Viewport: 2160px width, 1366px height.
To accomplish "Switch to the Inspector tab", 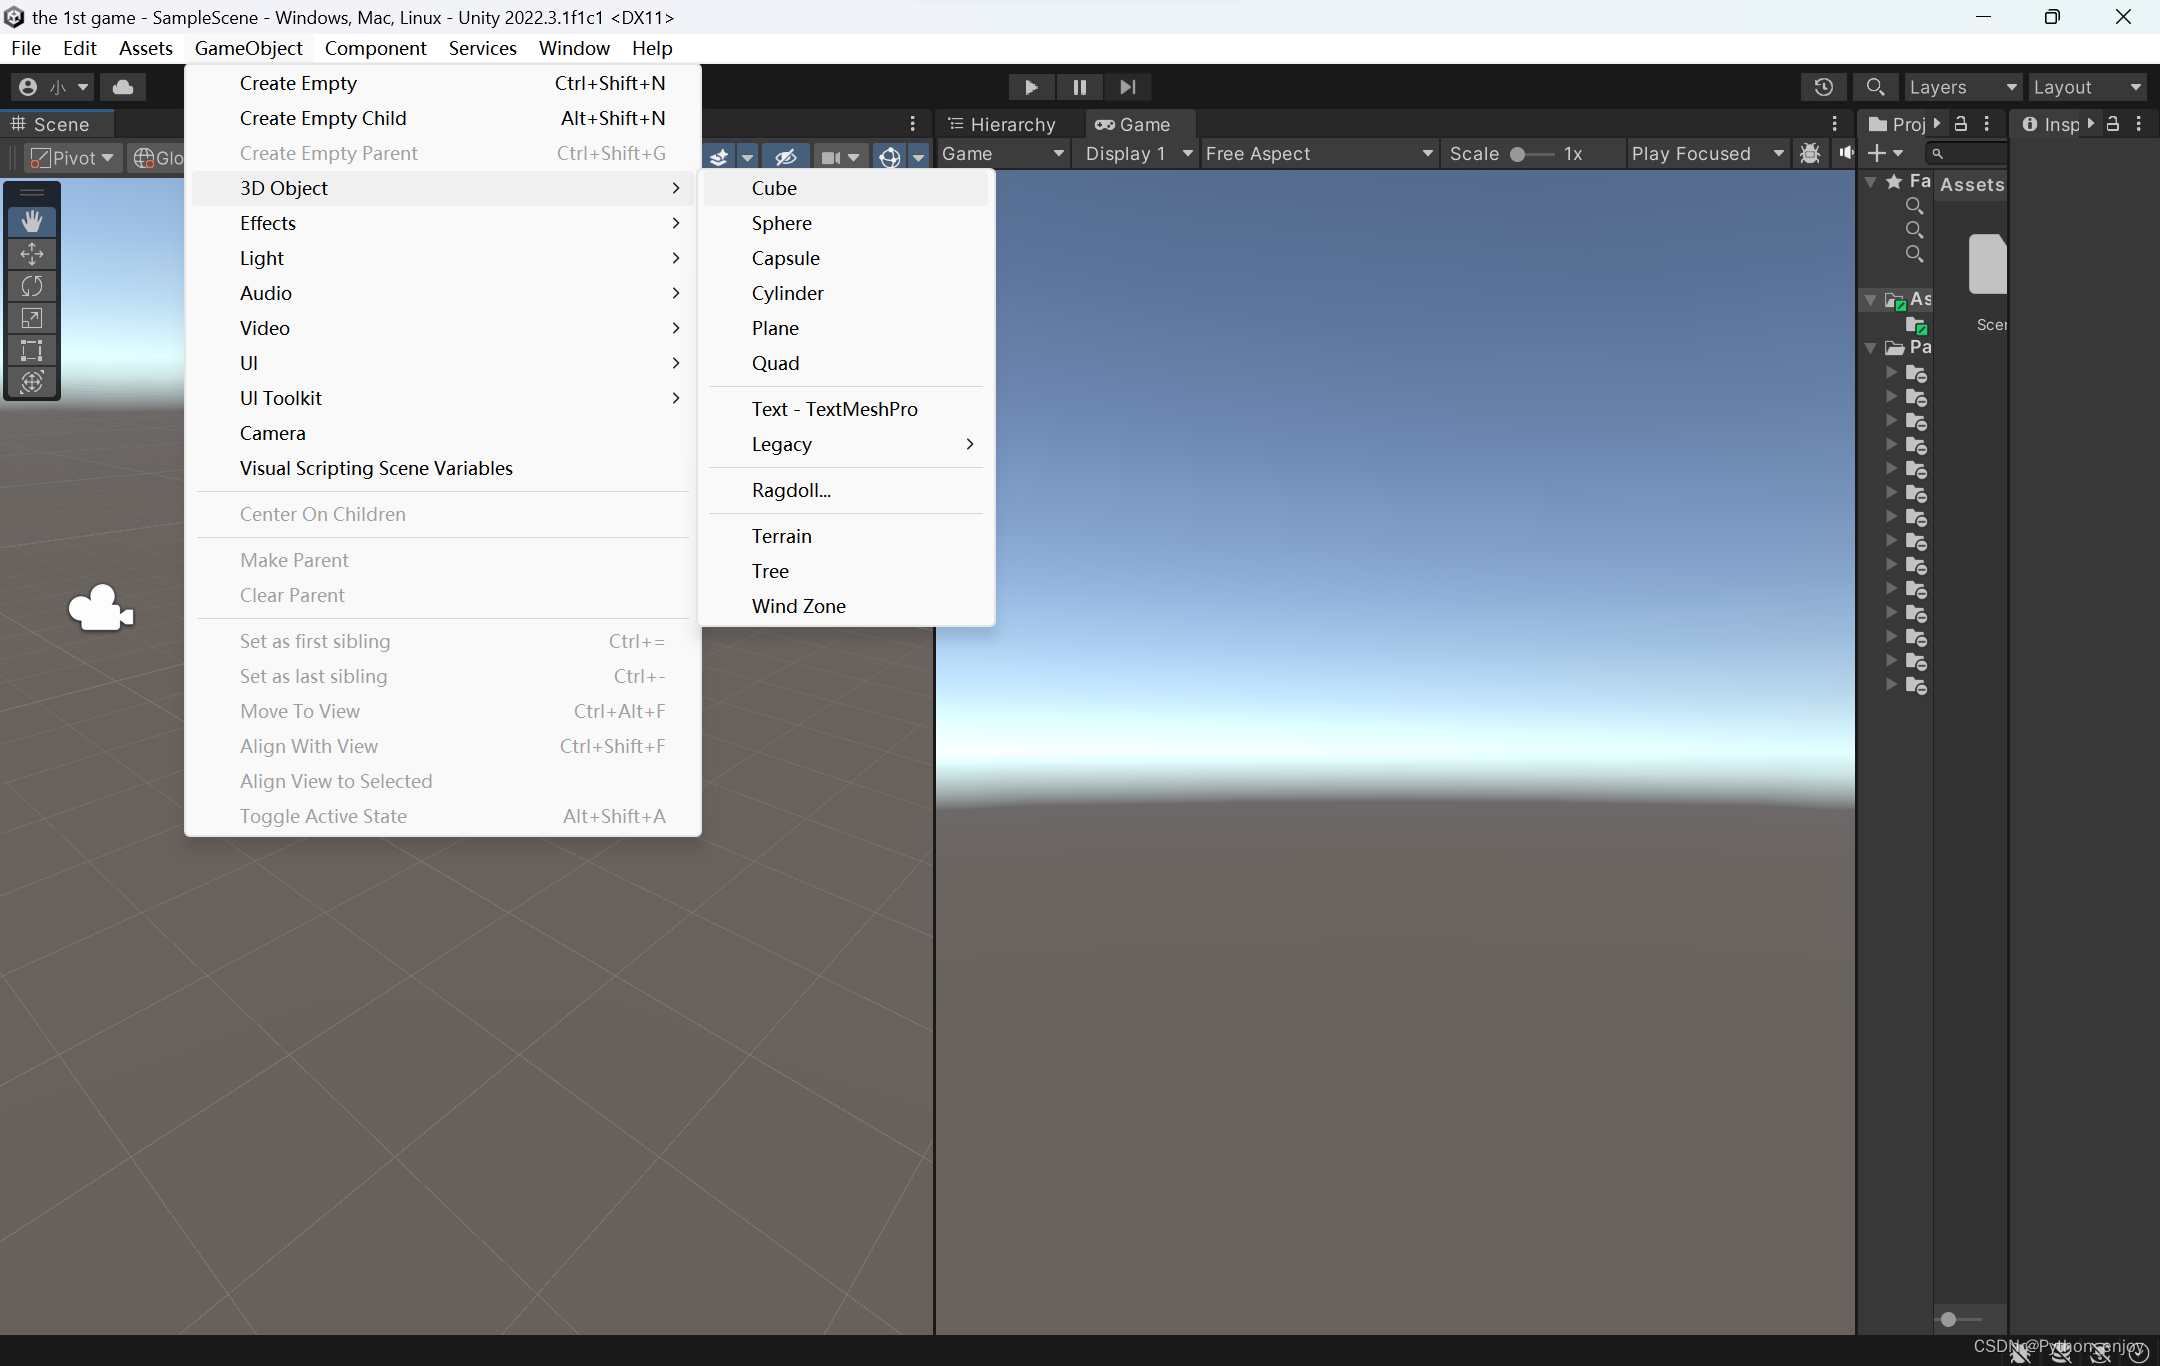I will tap(2050, 124).
